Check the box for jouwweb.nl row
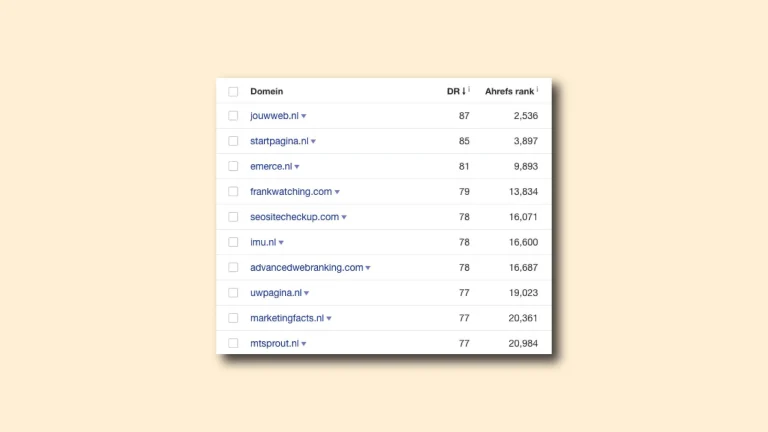The height and width of the screenshot is (432, 768). coord(233,116)
